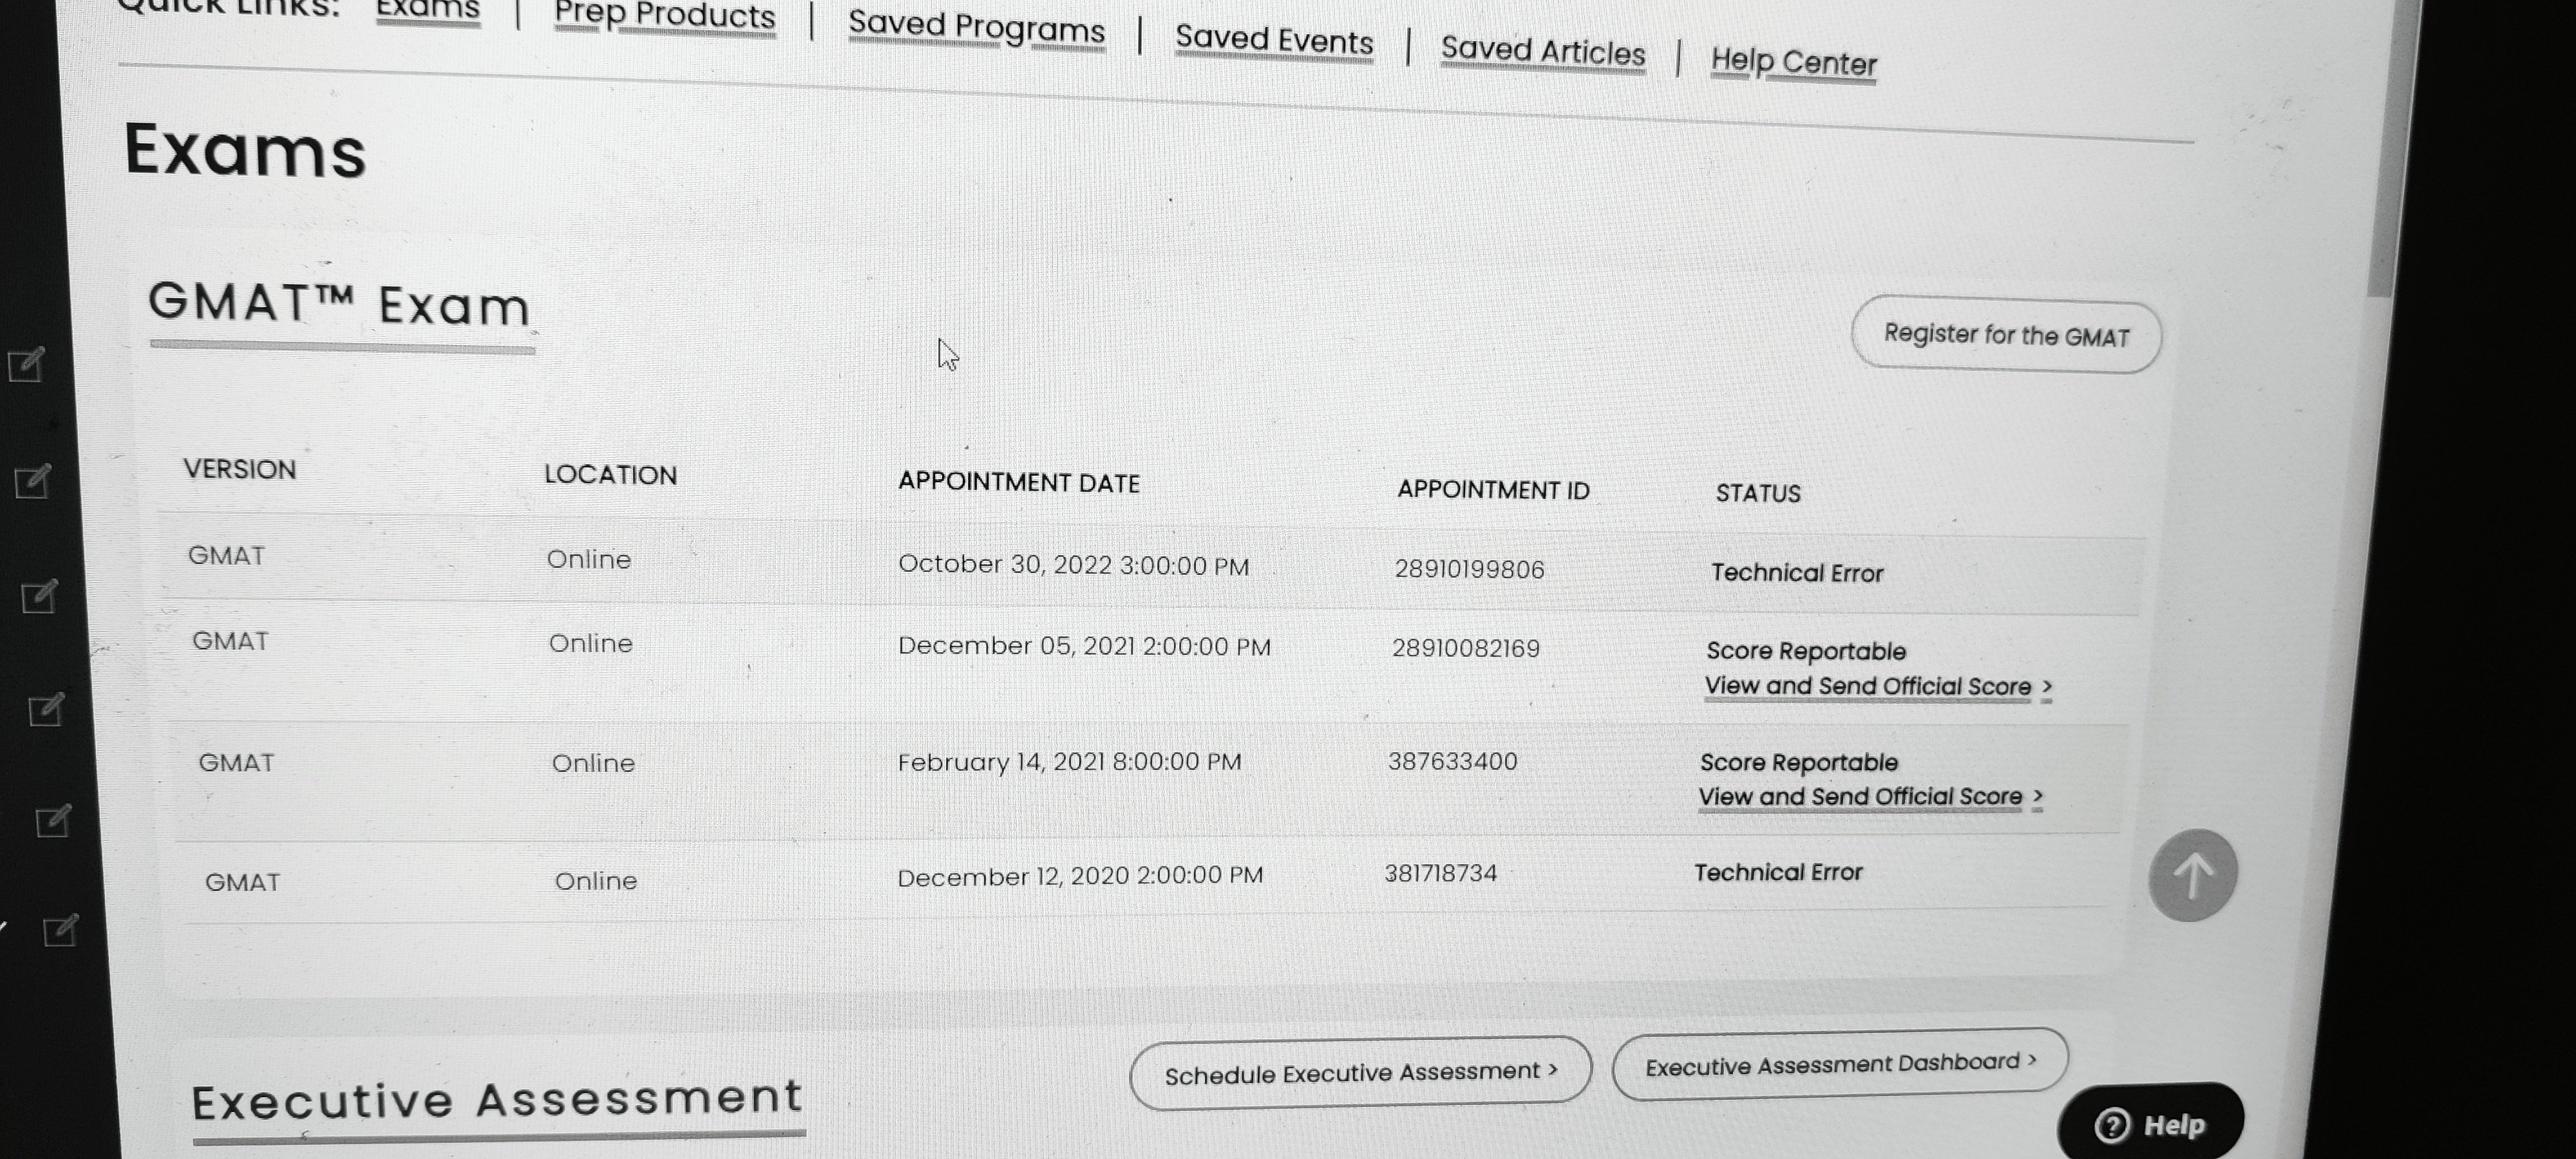Click Schedule Executive Assessment button
The height and width of the screenshot is (1159, 2576).
point(1360,1073)
